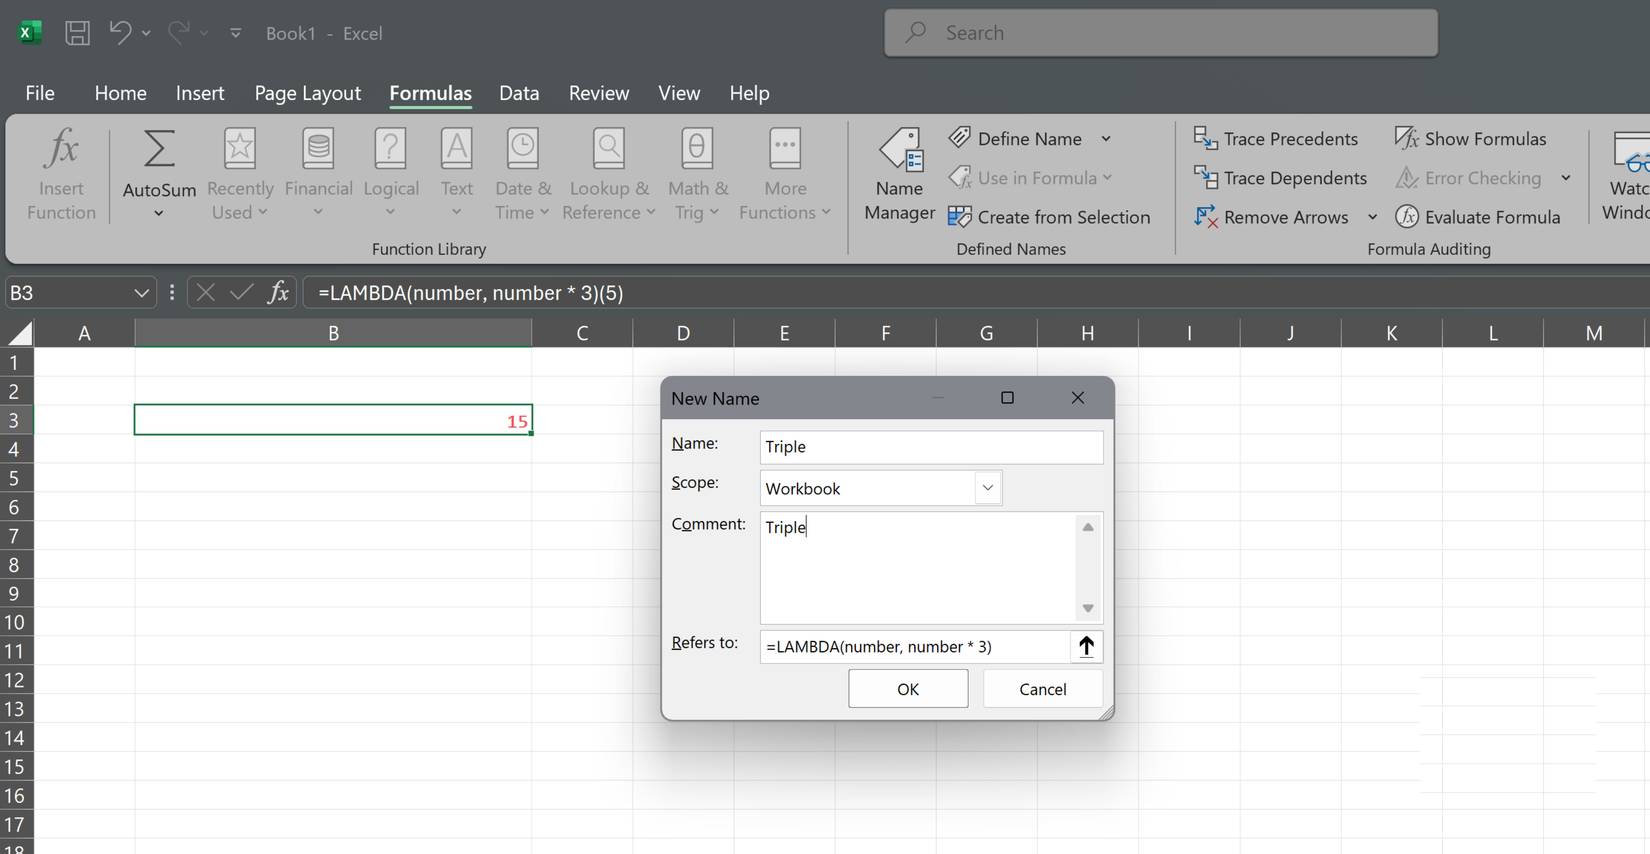Viewport: 1650px width, 854px height.
Task: Click the Evaluate Formula icon
Action: (1407, 217)
